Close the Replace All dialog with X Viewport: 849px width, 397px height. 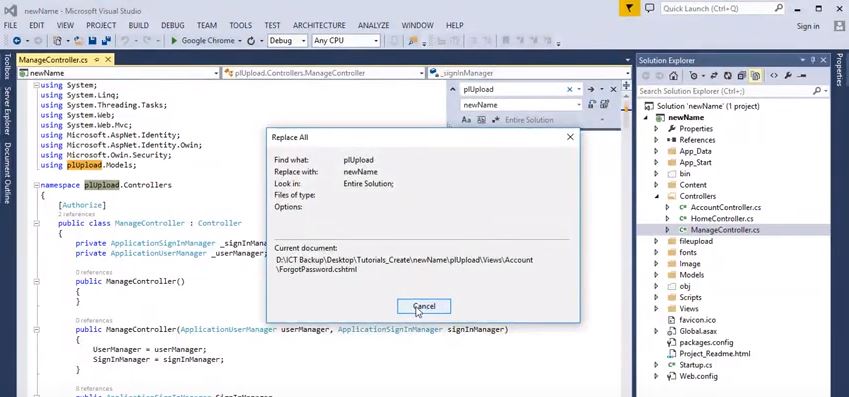pyautogui.click(x=570, y=137)
